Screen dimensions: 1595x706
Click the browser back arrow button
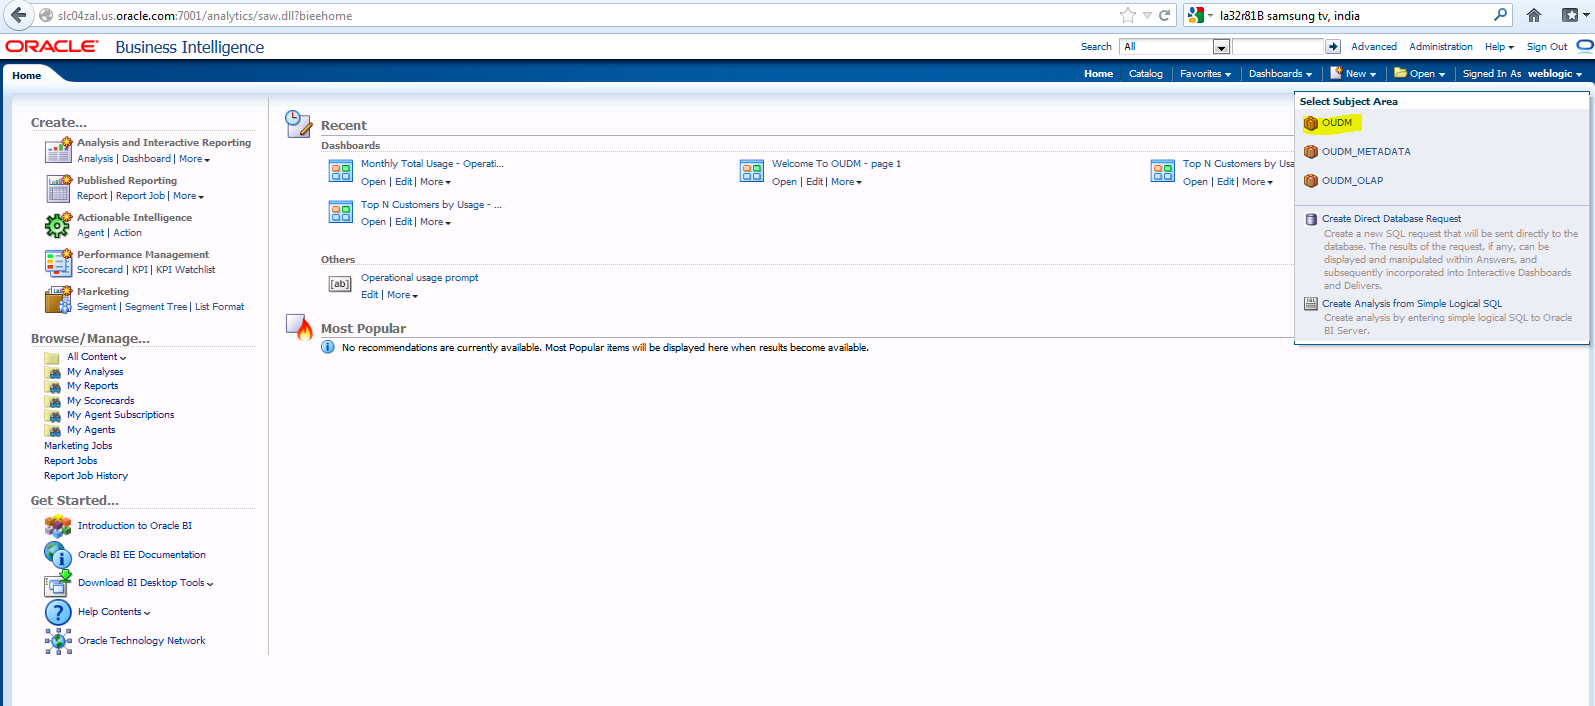pos(18,15)
